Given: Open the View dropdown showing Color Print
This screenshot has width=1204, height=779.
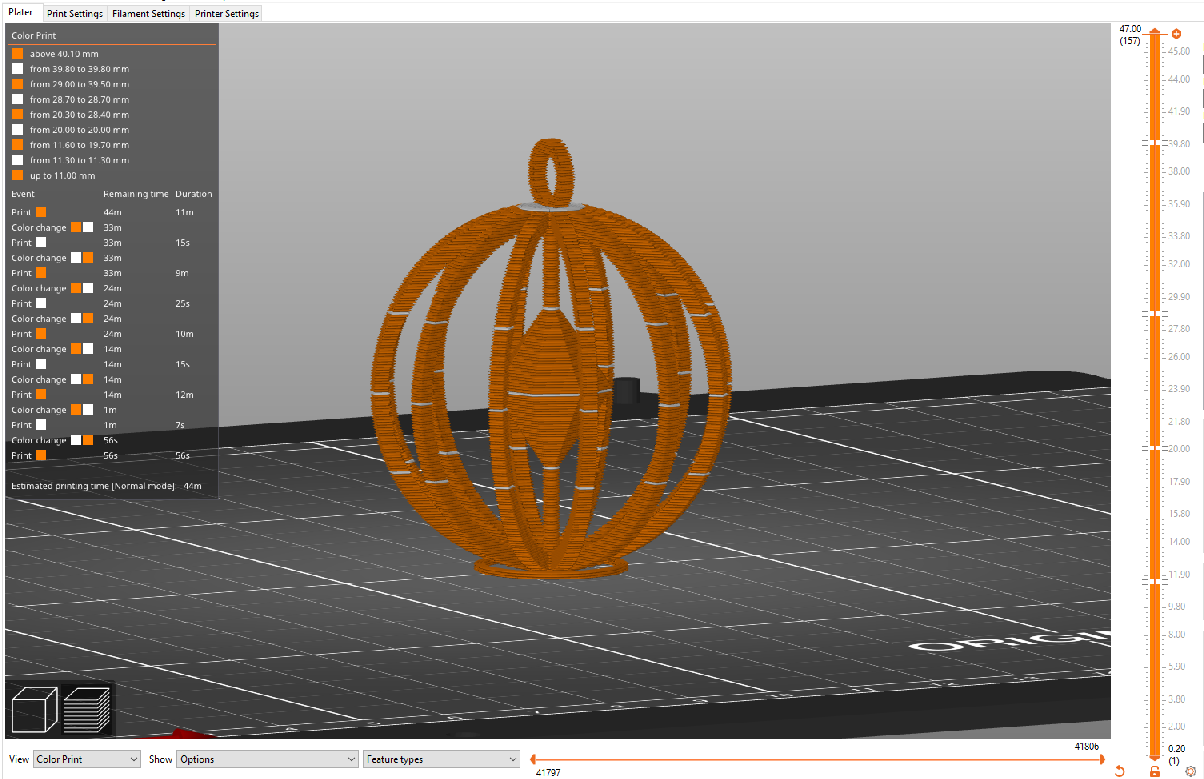Looking at the screenshot, I should (87, 759).
